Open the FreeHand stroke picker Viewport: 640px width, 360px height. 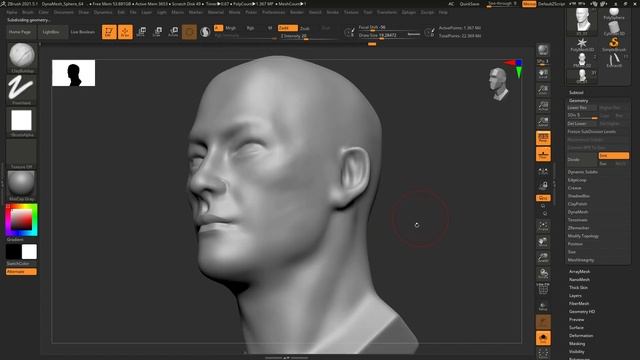[x=22, y=89]
